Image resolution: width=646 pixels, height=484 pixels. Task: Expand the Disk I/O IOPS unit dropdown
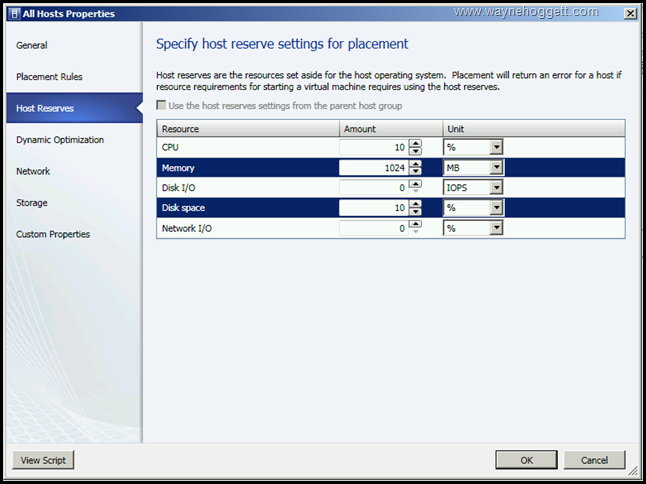point(496,188)
